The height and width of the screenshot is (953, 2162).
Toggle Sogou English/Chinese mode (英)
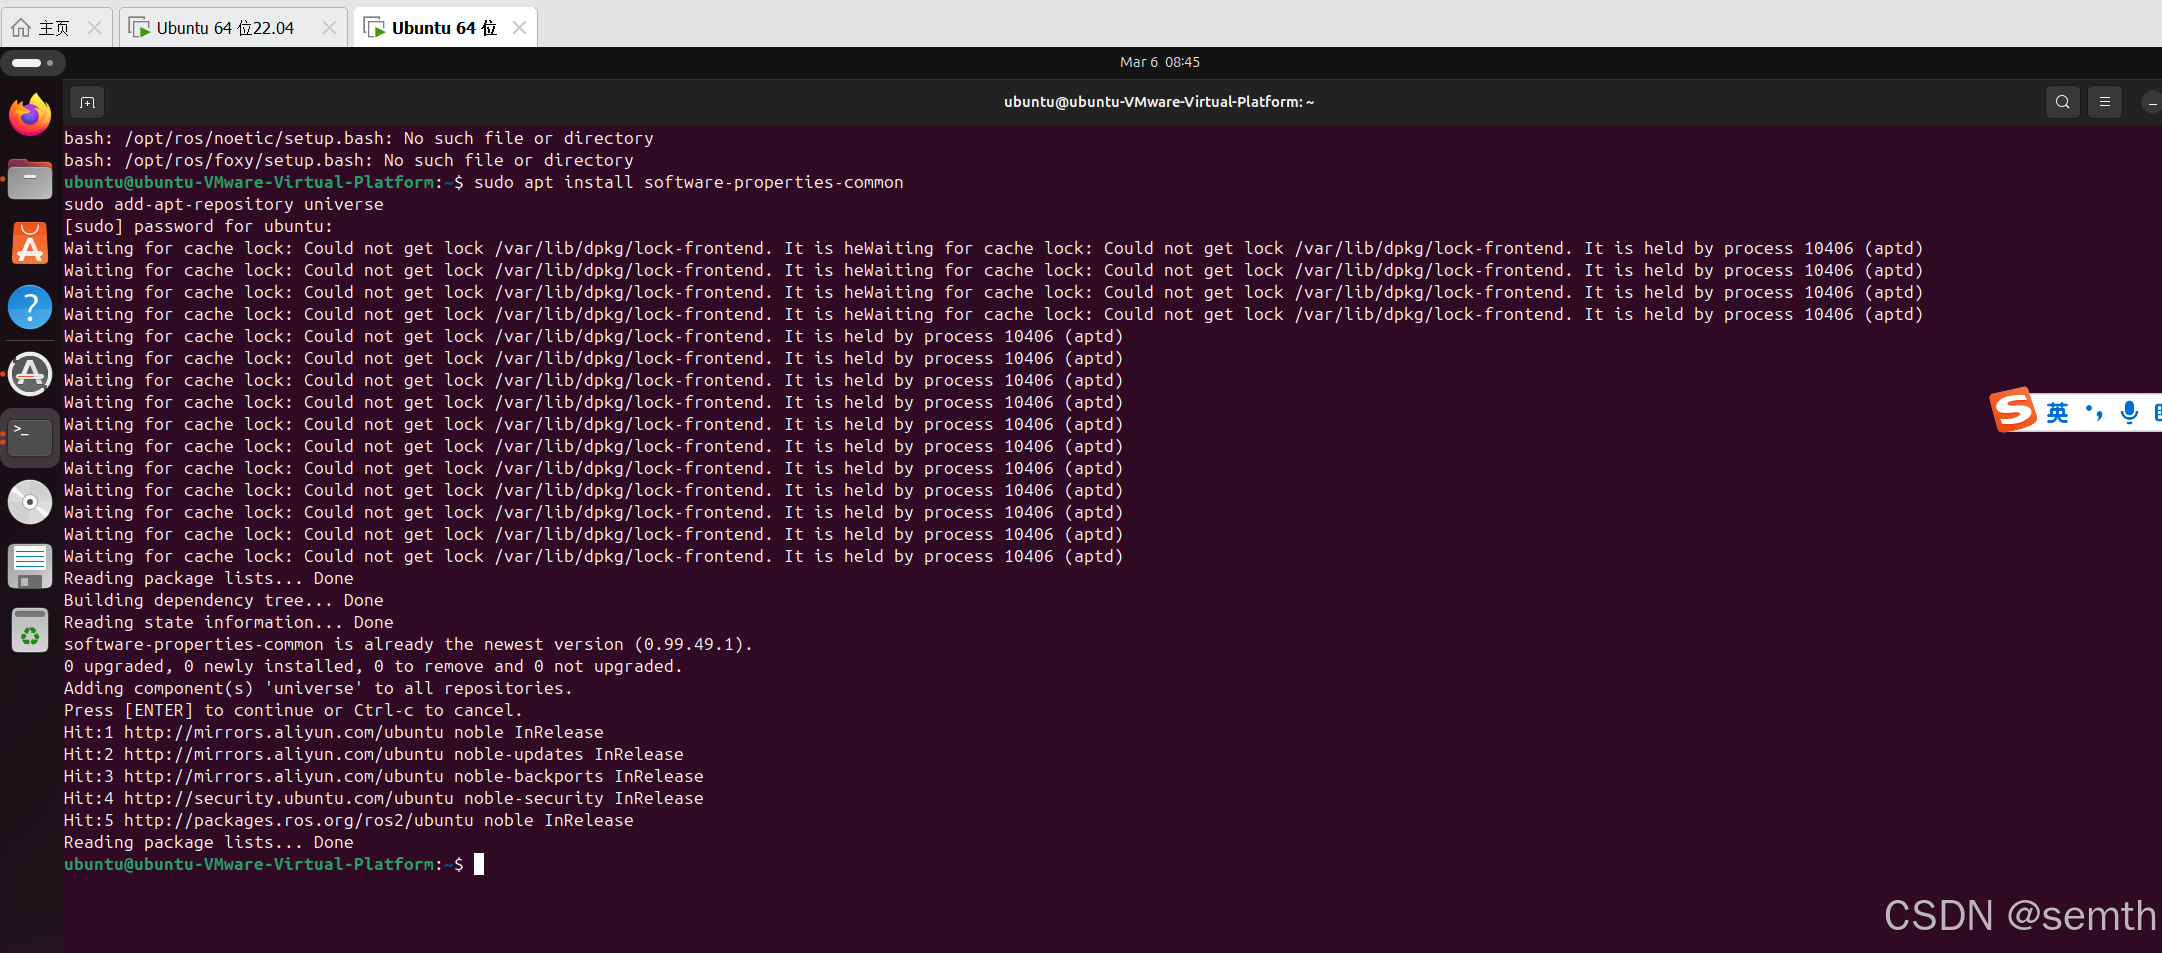(x=2057, y=413)
